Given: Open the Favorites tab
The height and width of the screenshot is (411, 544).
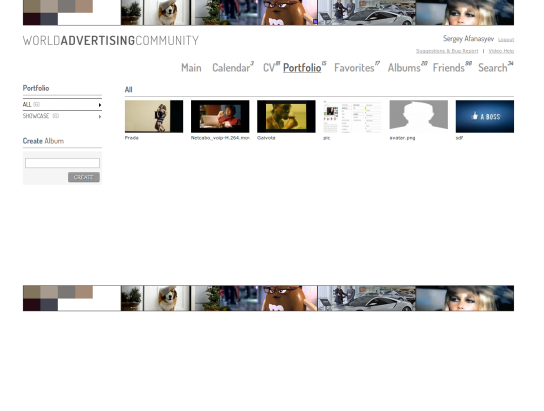Looking at the screenshot, I should (x=354, y=68).
